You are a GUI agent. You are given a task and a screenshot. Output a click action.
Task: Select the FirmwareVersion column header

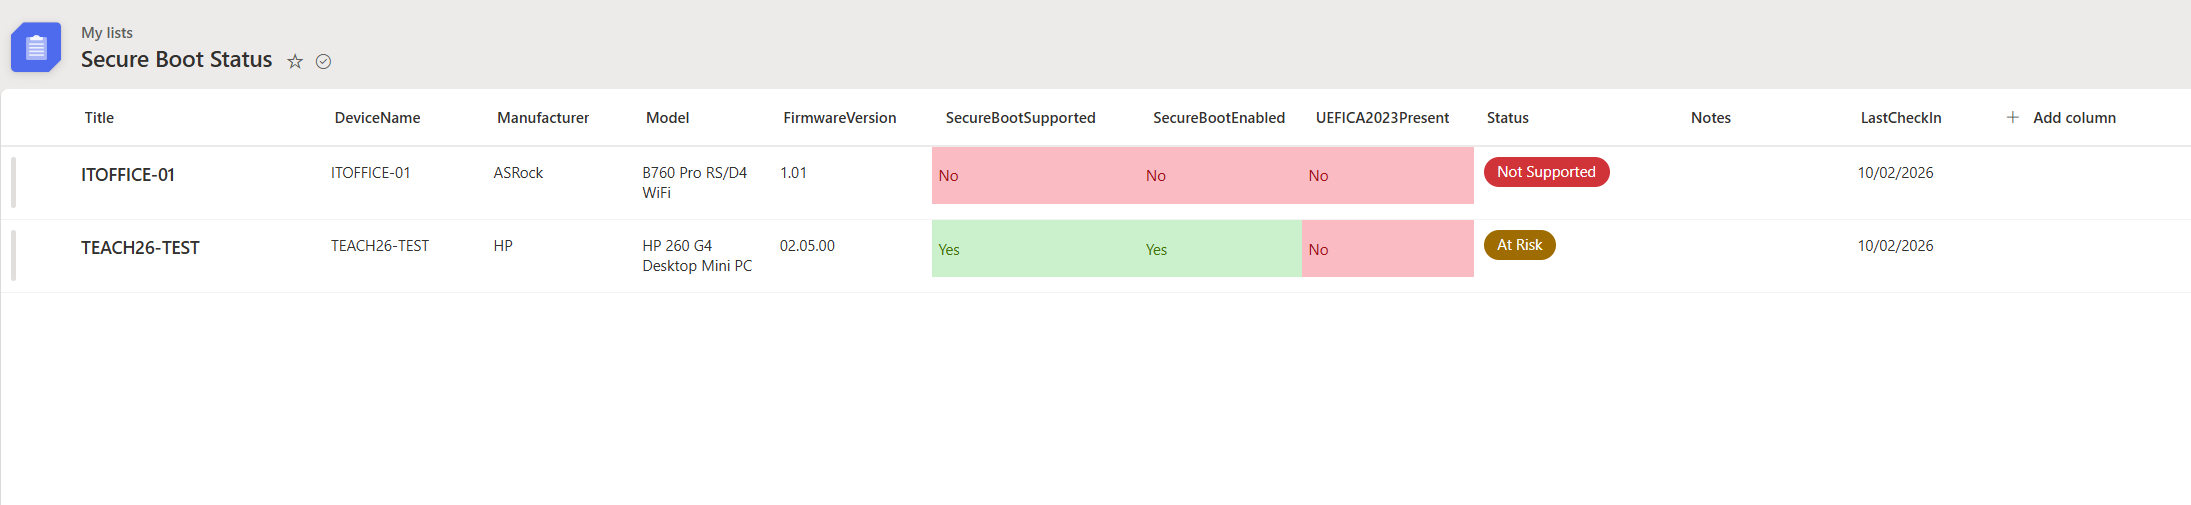pos(839,118)
